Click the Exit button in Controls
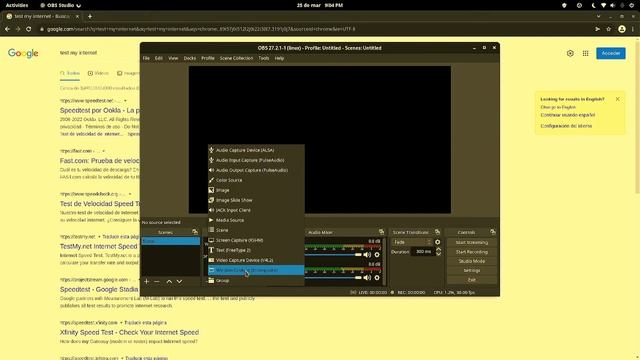 (471, 280)
